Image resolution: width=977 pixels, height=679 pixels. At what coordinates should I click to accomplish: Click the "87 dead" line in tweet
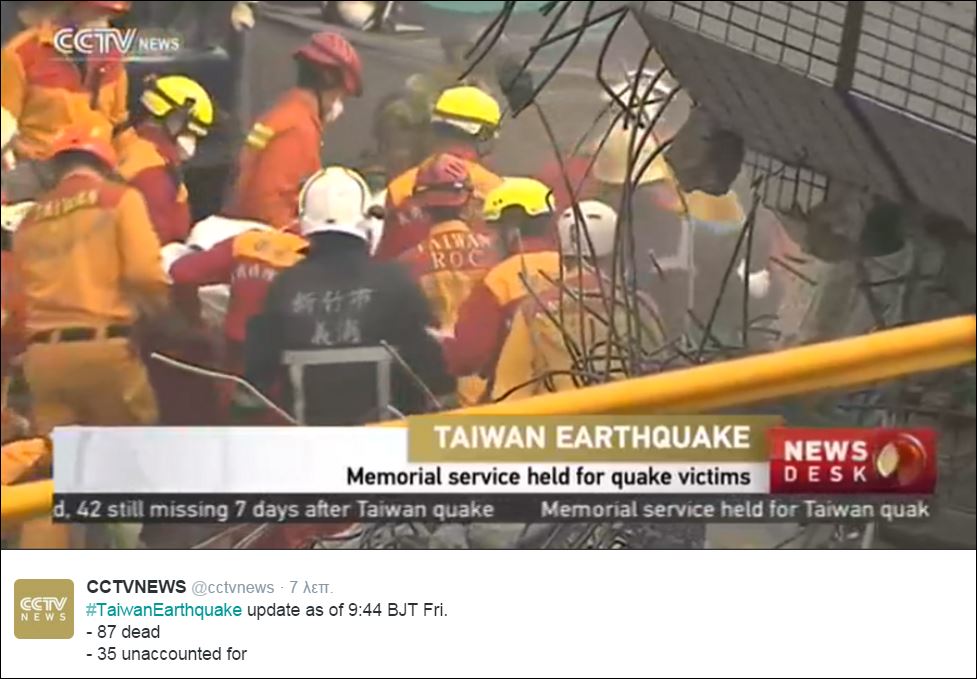click(x=123, y=632)
